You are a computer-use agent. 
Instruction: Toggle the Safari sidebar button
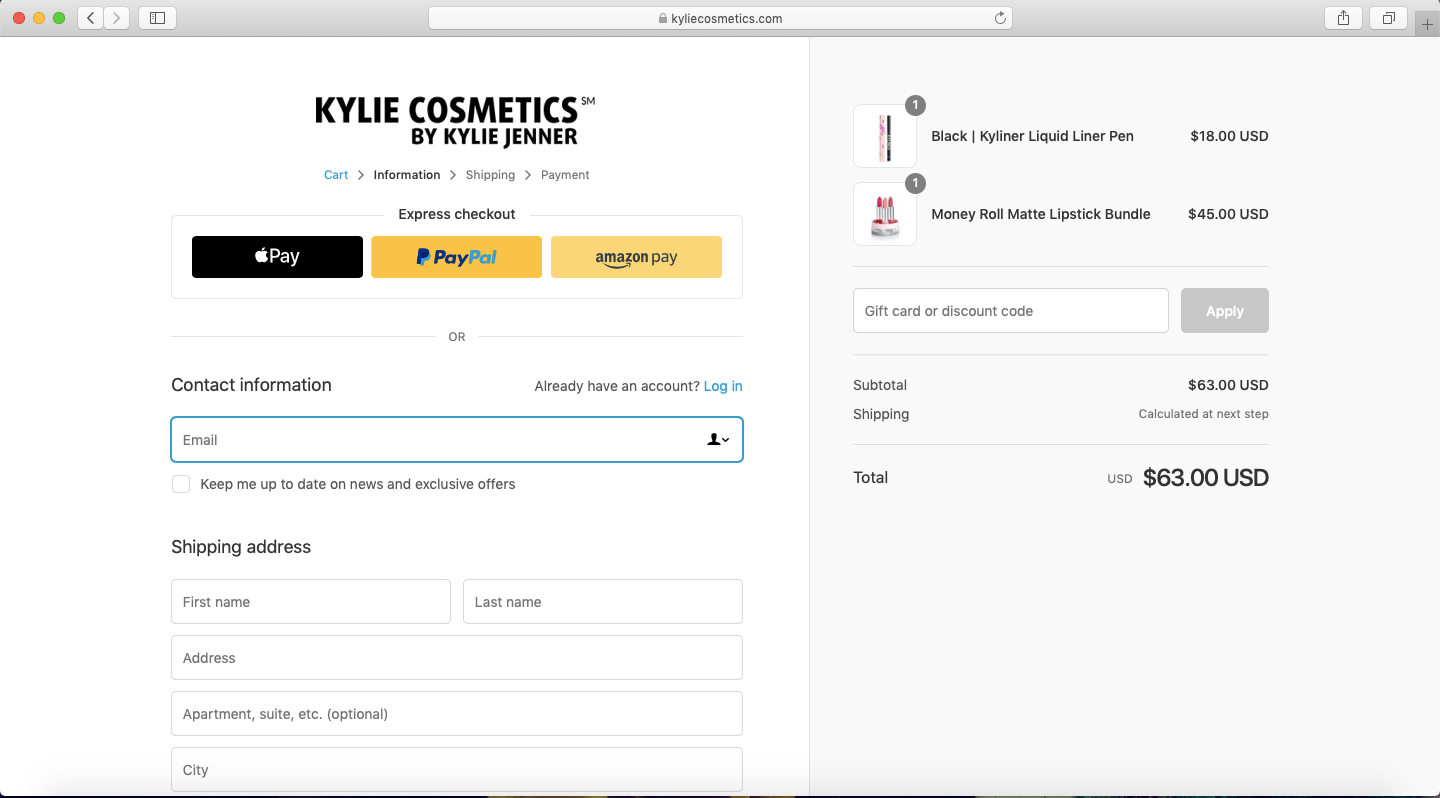[158, 18]
